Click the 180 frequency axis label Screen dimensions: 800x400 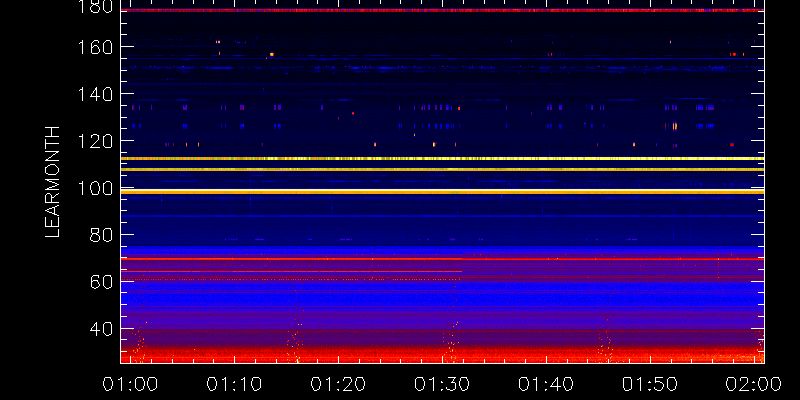point(97,7)
